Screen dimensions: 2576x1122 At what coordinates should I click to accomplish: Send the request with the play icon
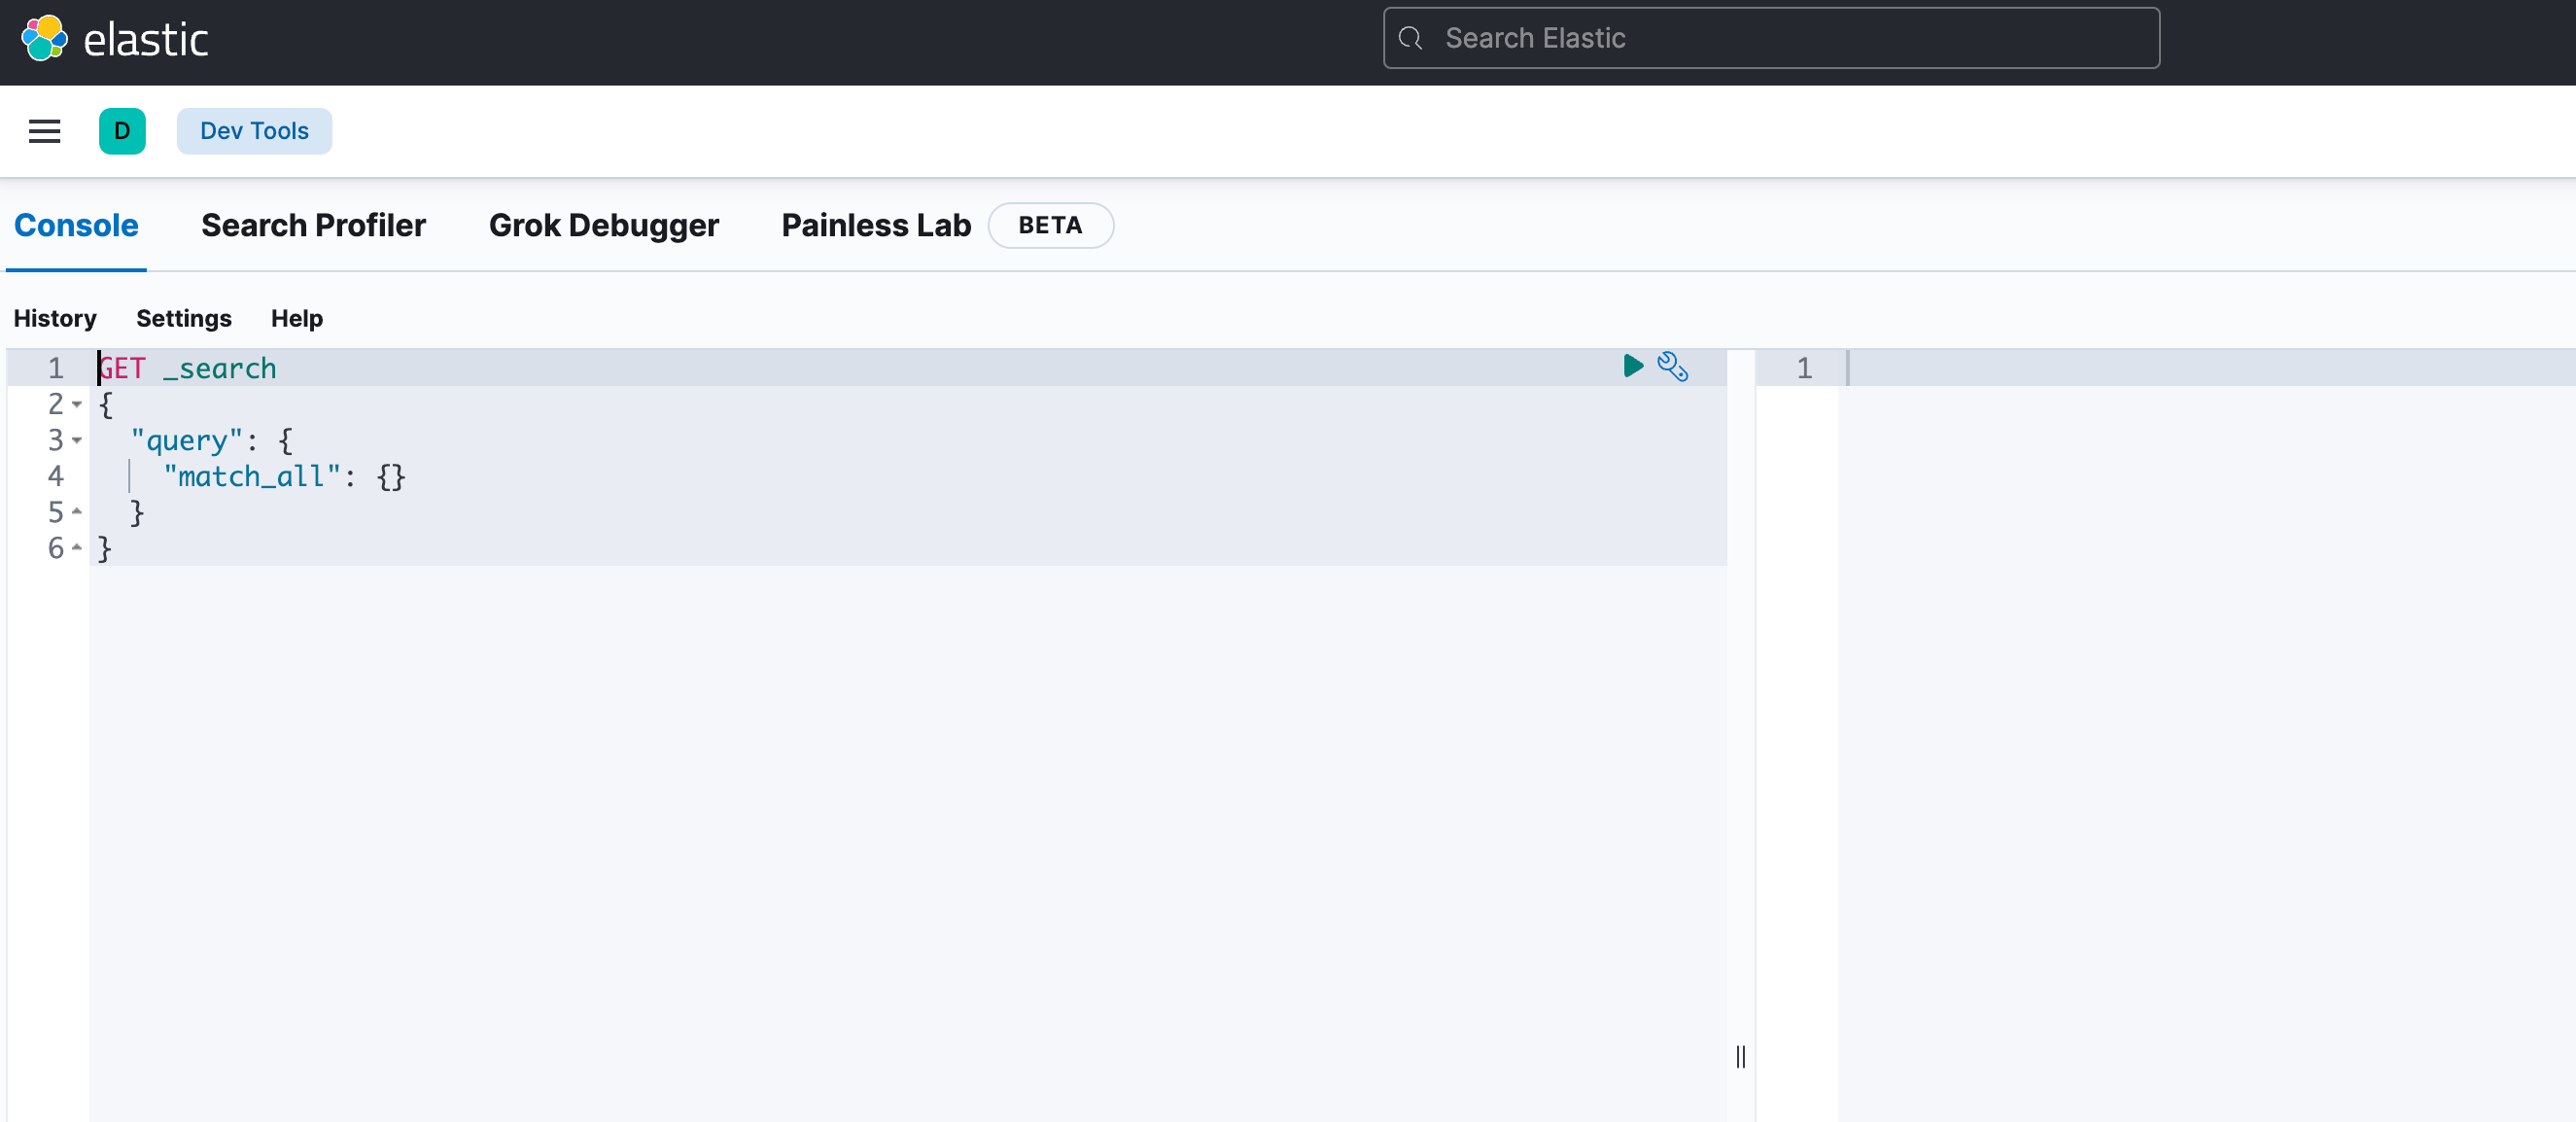click(x=1633, y=367)
